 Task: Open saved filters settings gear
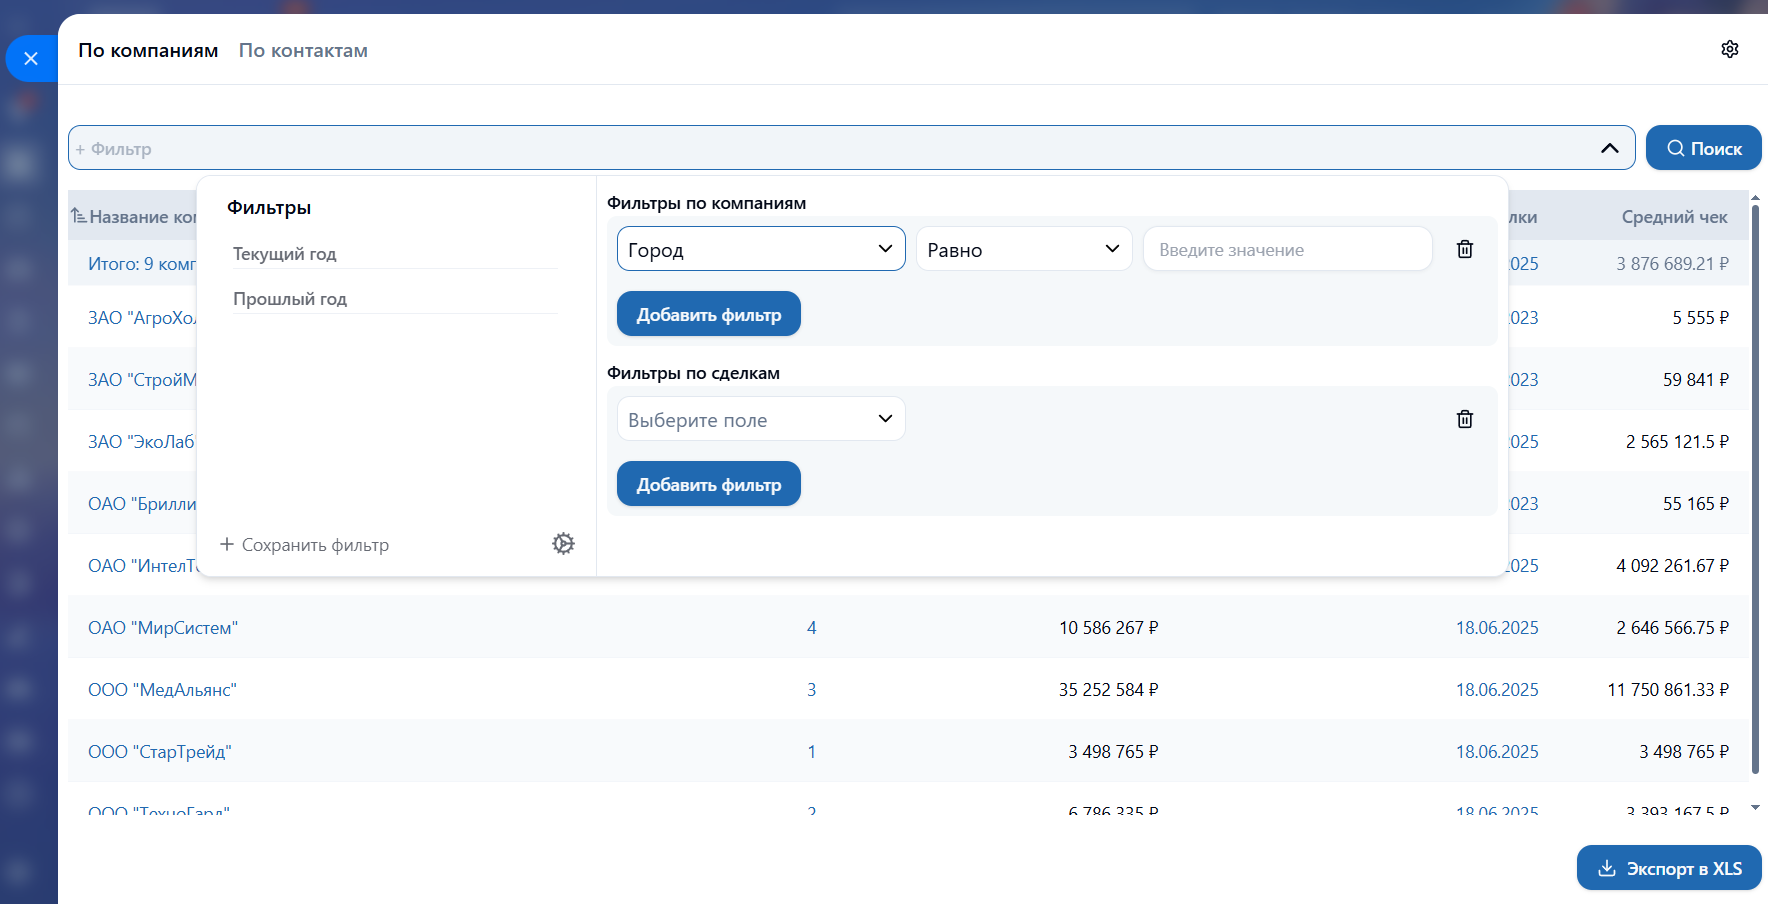pyautogui.click(x=563, y=544)
